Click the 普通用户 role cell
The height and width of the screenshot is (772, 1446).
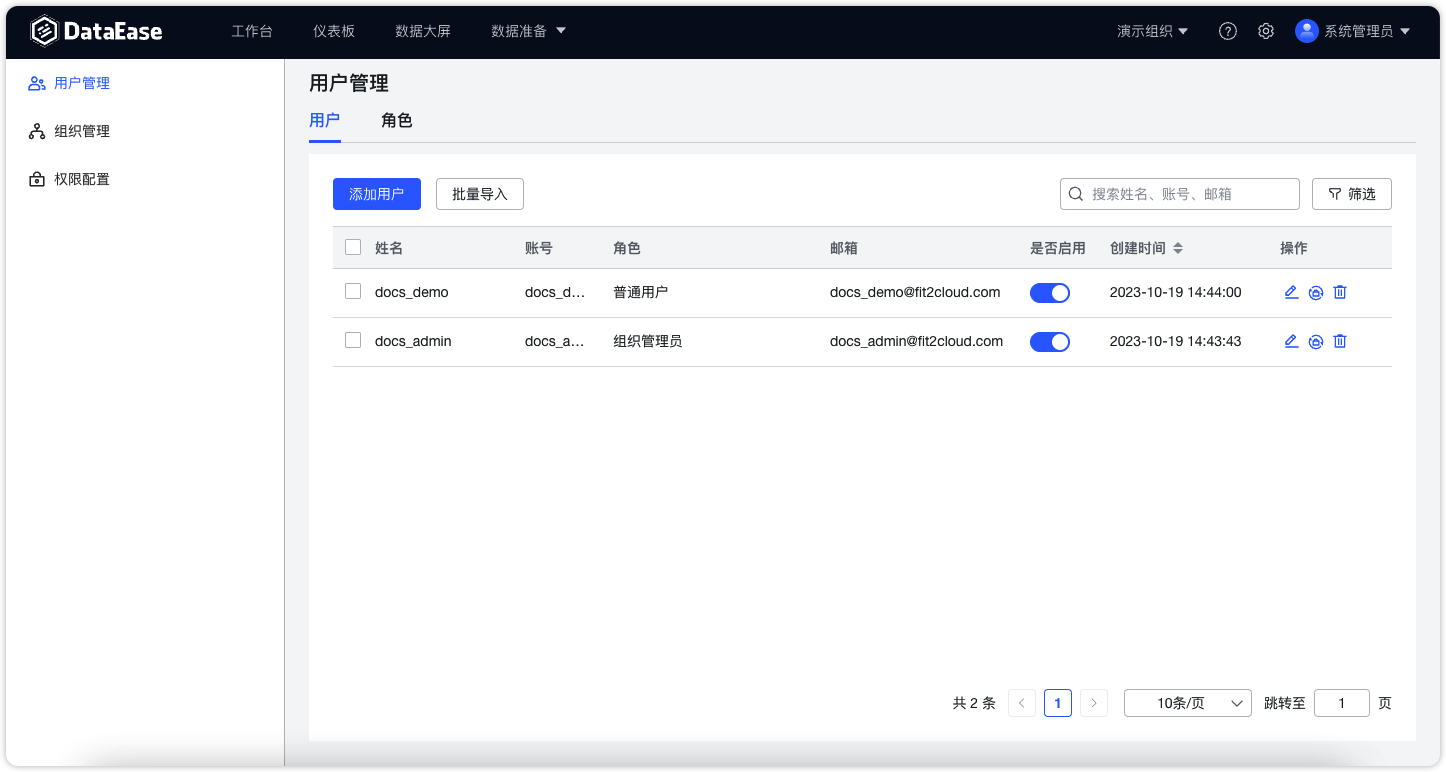click(641, 292)
